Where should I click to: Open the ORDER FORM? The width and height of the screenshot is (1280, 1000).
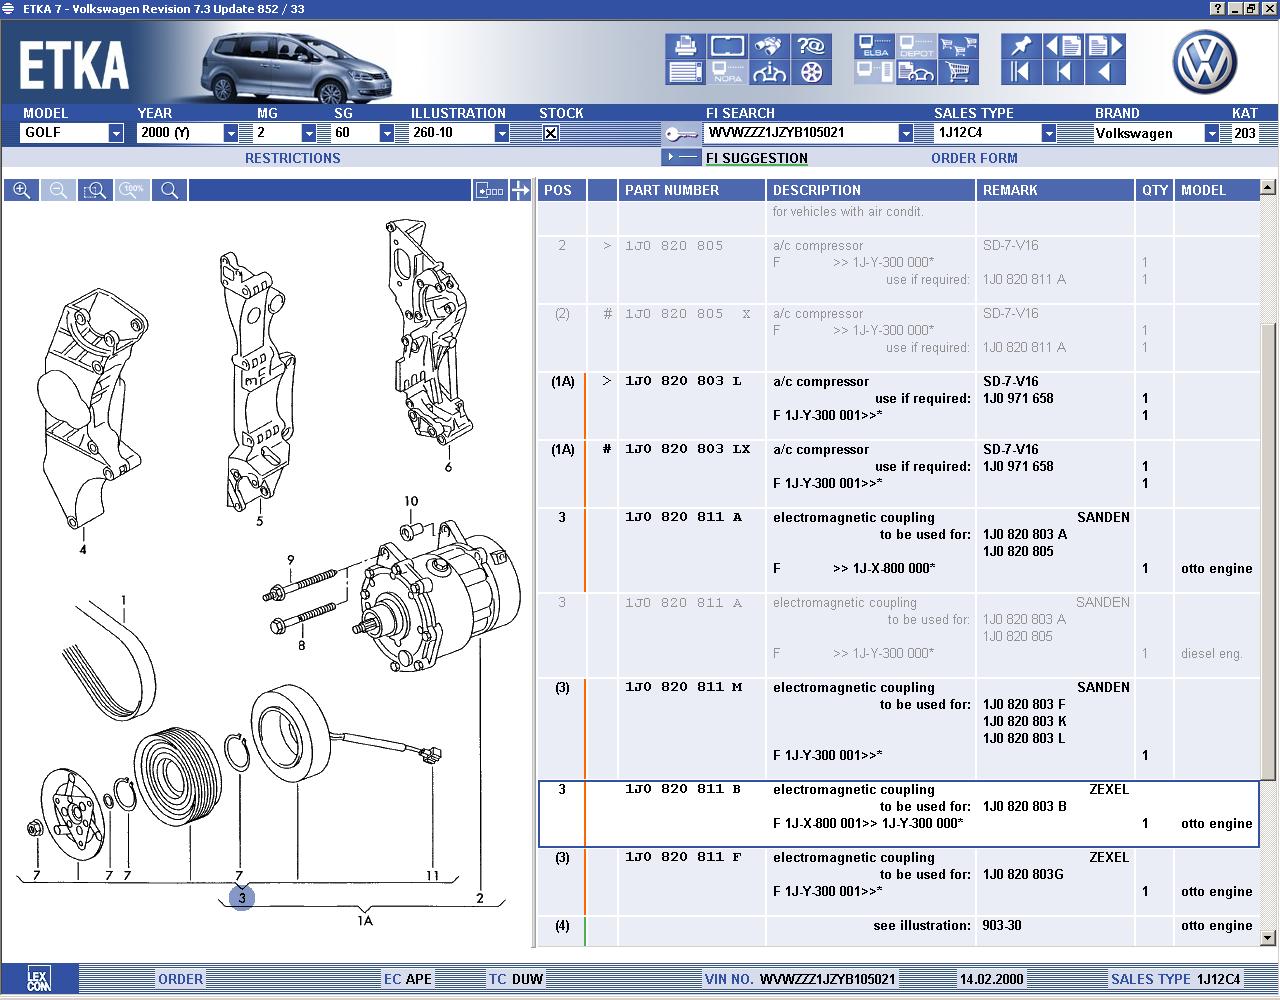974,158
